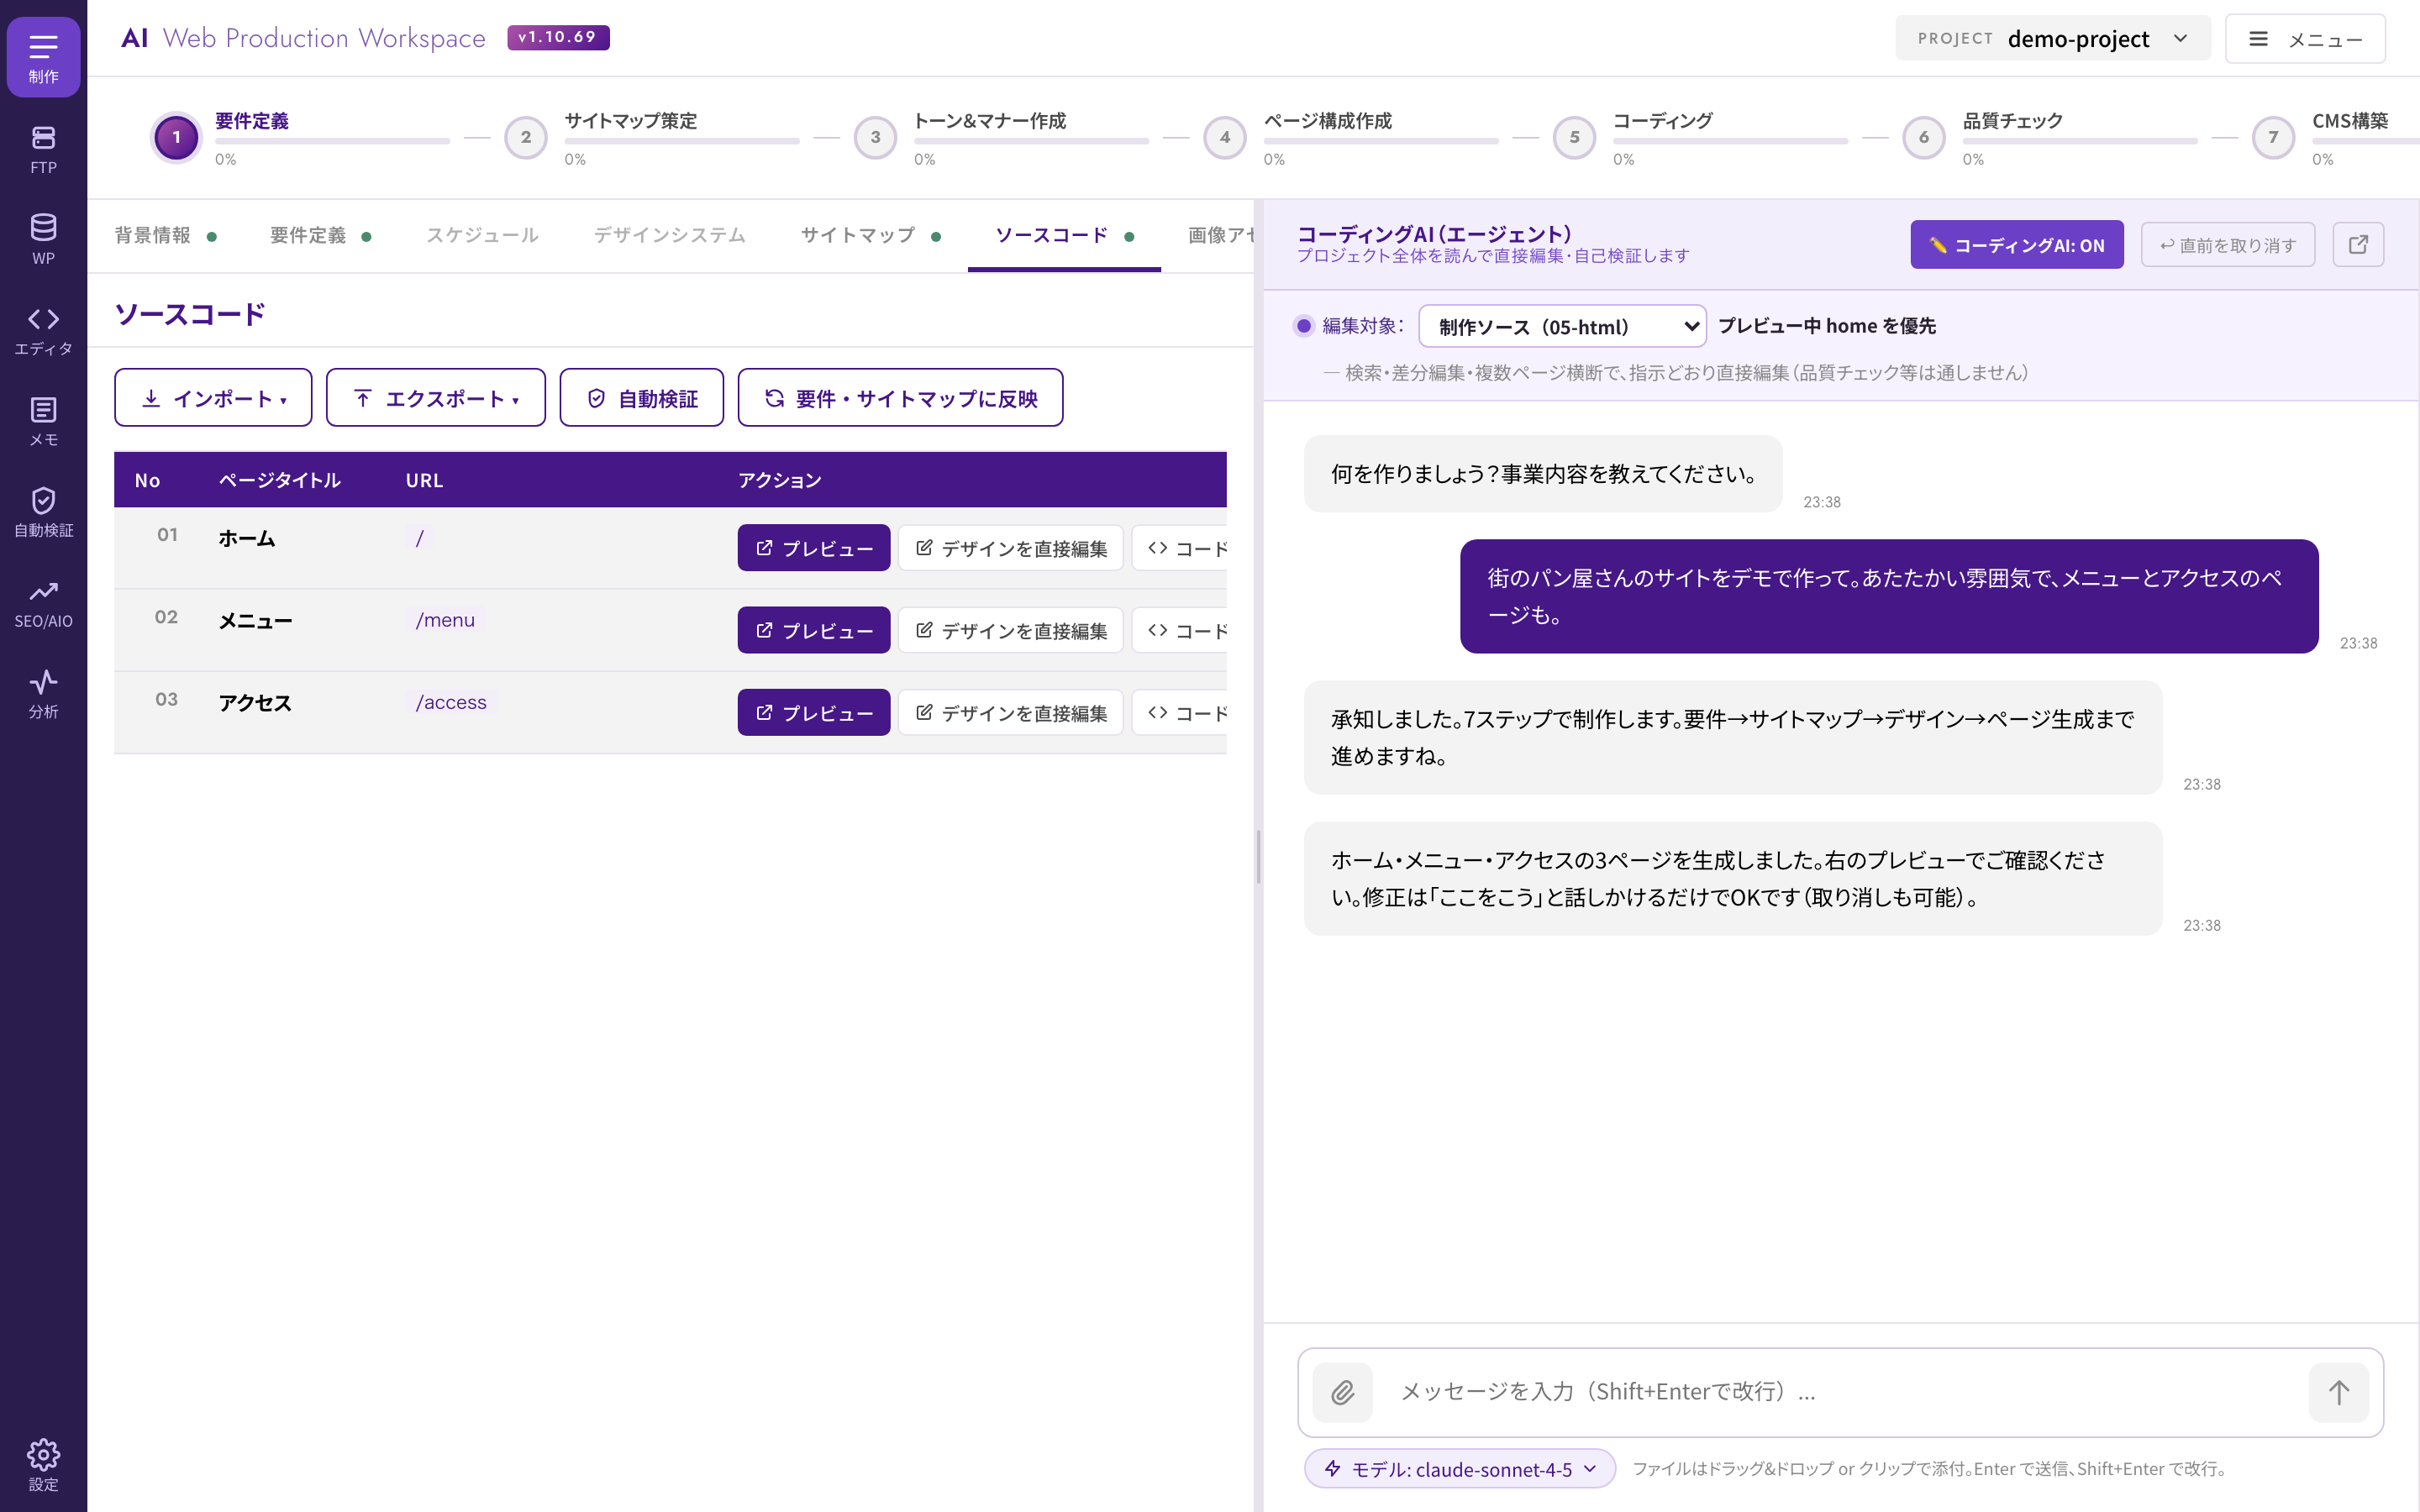Preview the アクセス page
This screenshot has width=2420, height=1512.
tap(814, 712)
